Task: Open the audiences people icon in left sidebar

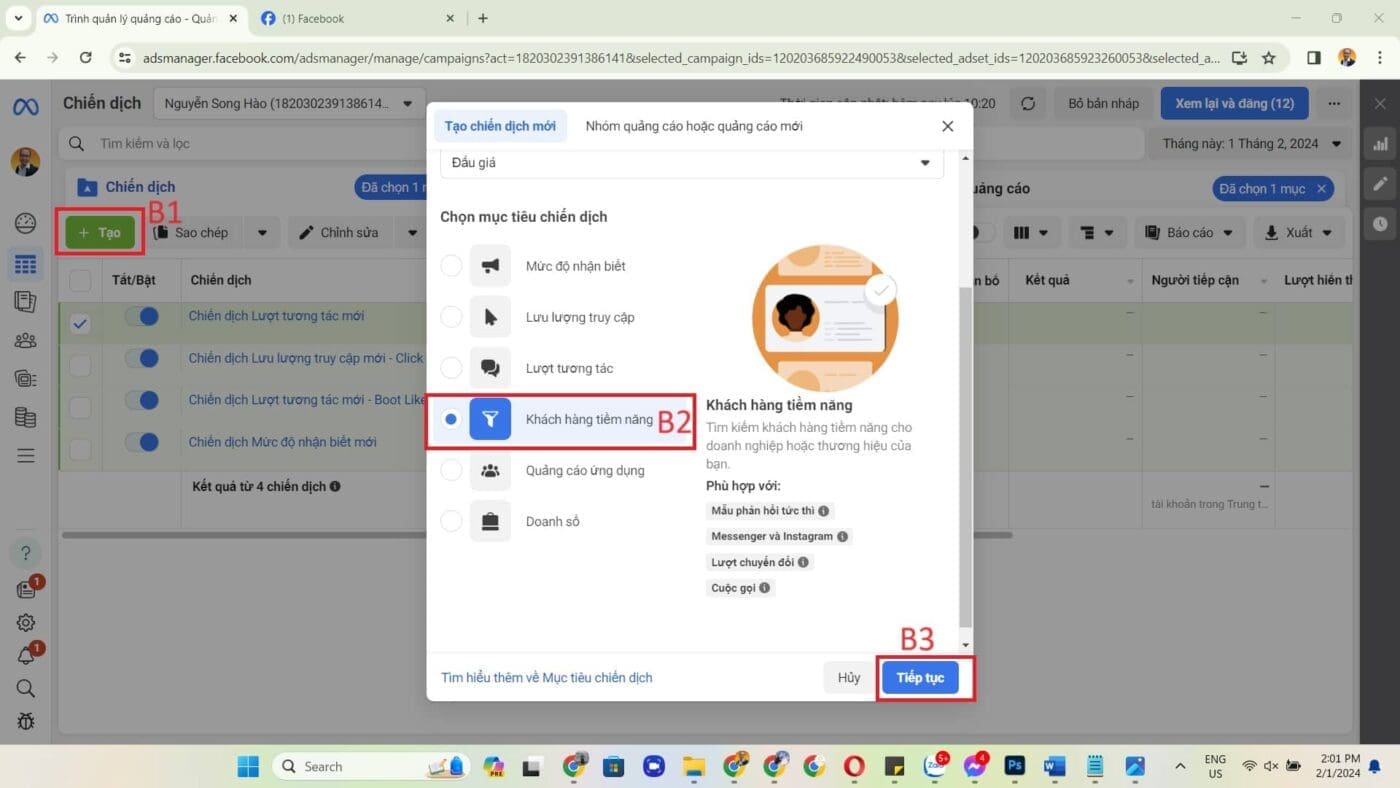Action: coord(26,341)
